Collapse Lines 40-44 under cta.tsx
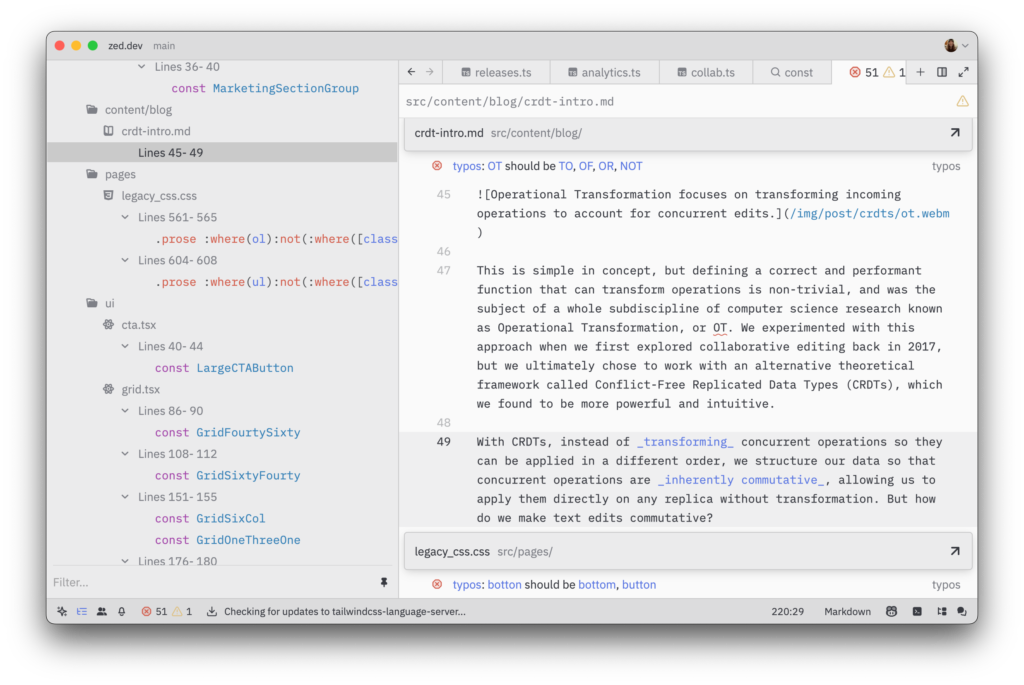 [125, 346]
